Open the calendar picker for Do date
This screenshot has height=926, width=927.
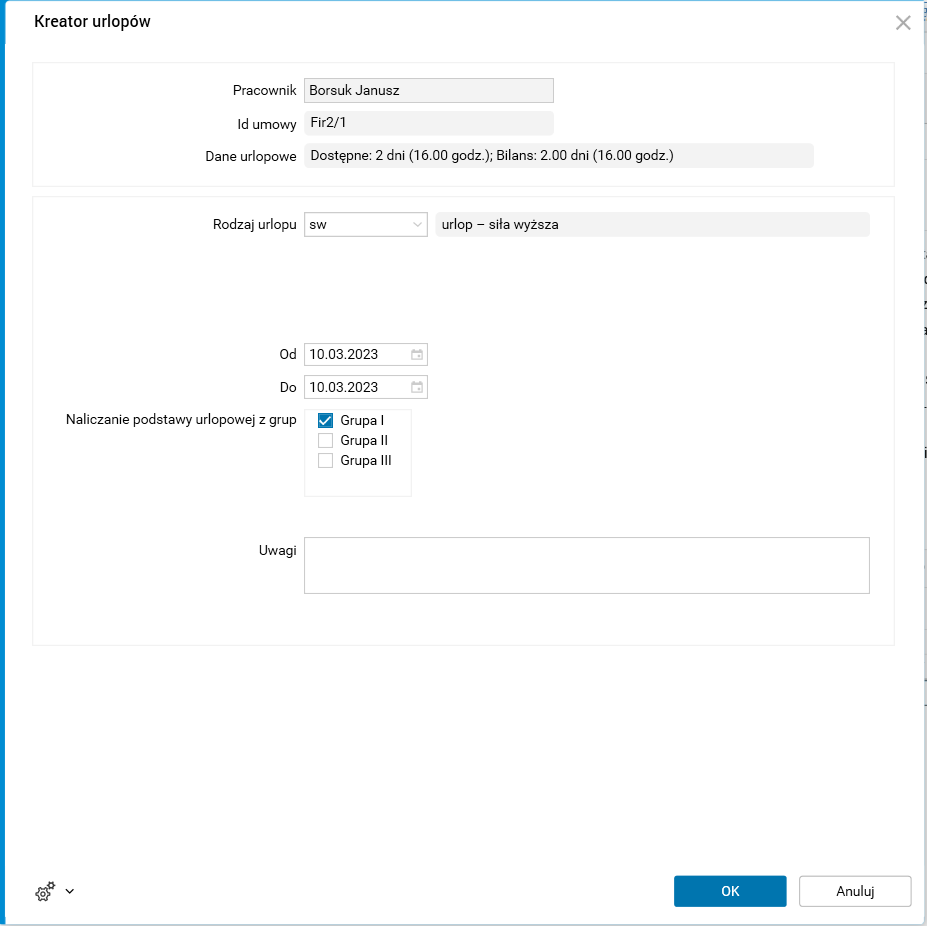417,387
